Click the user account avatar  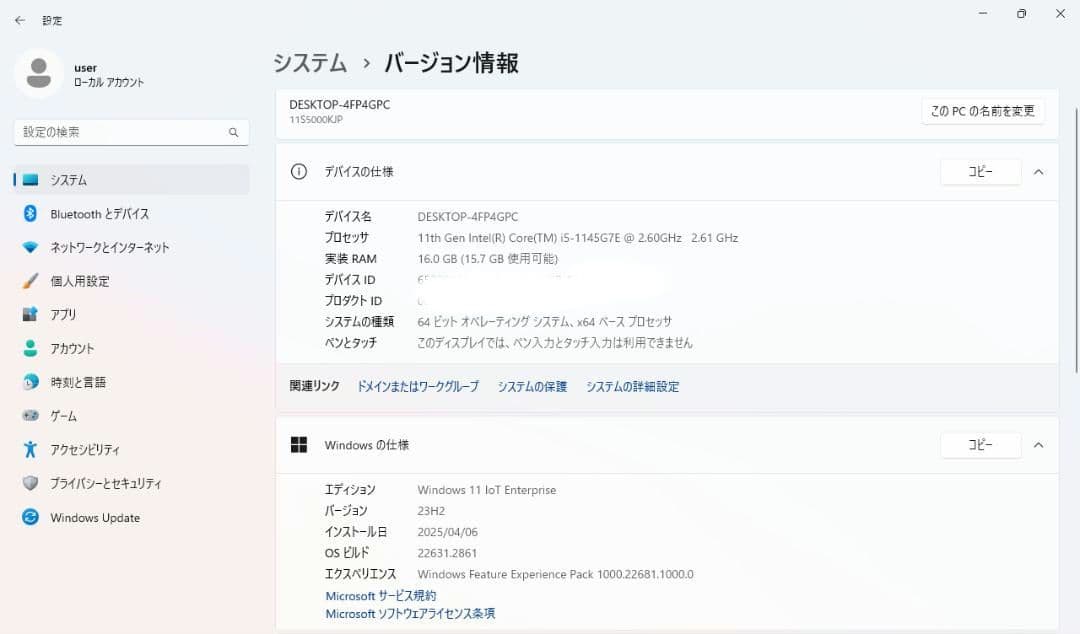(x=40, y=73)
